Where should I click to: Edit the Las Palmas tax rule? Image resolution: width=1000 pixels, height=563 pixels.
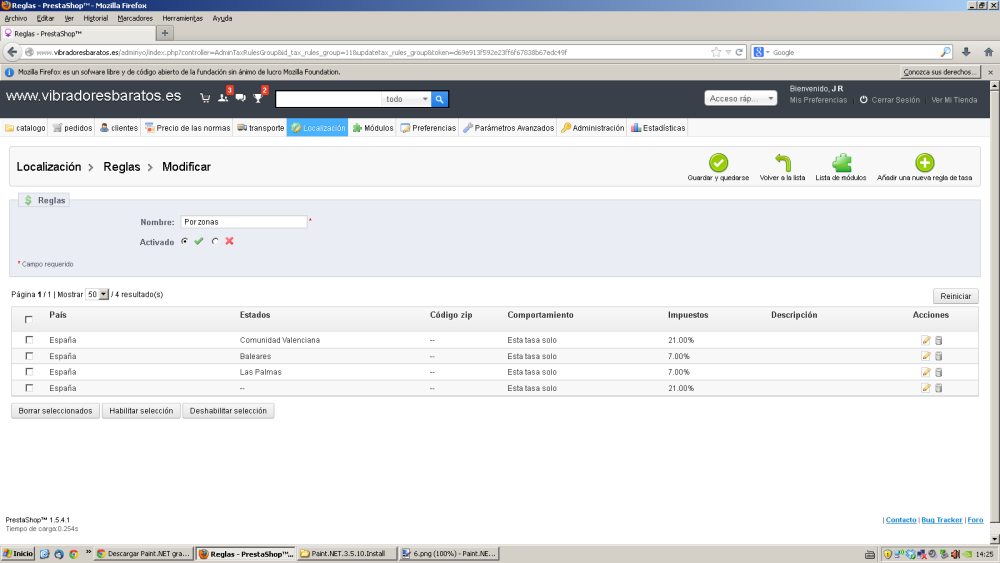coord(926,372)
